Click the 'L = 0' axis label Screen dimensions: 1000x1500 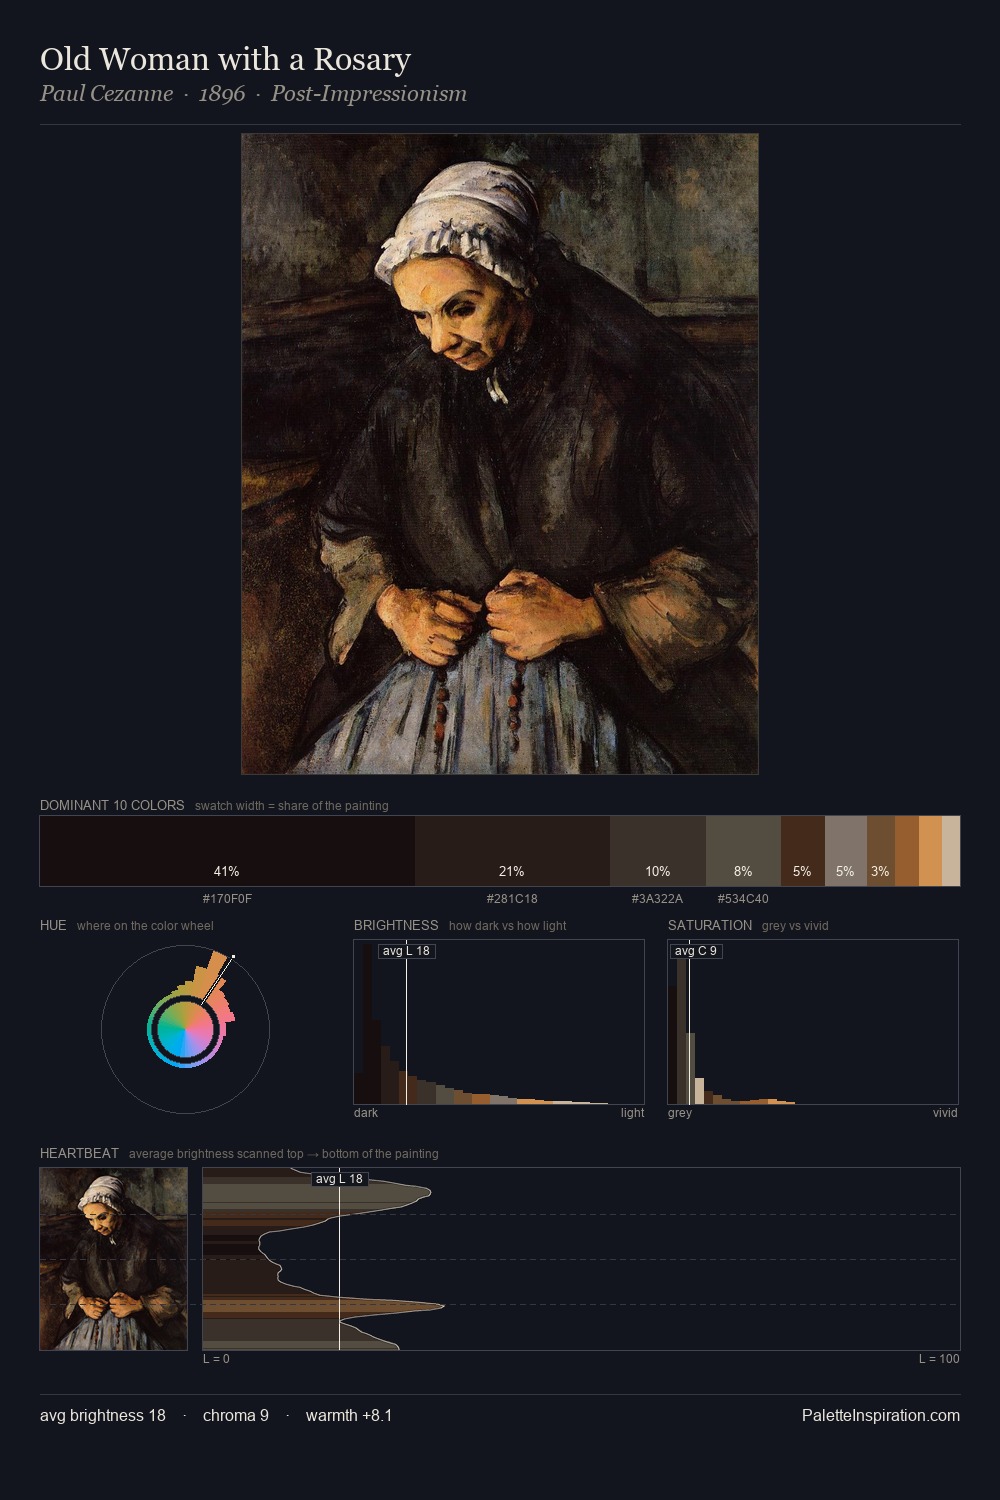click(216, 1359)
